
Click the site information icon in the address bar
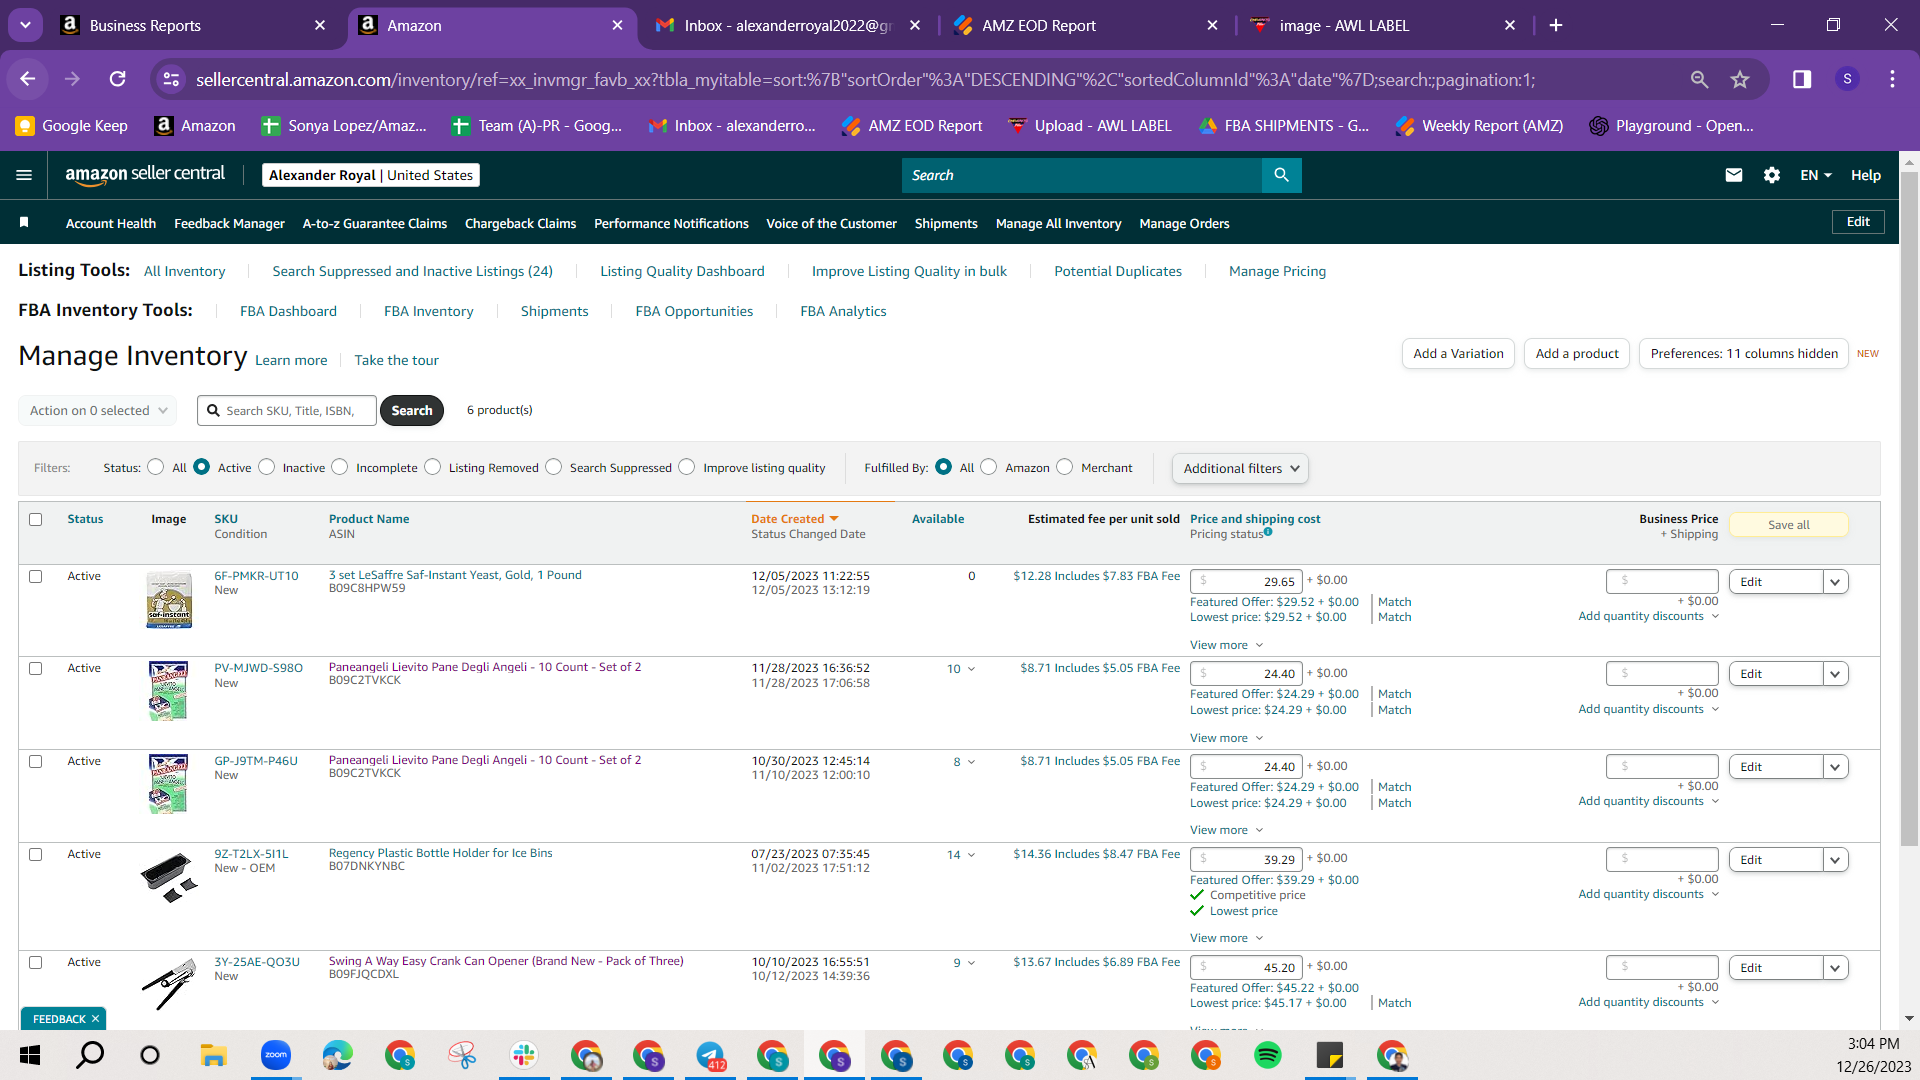coord(172,79)
